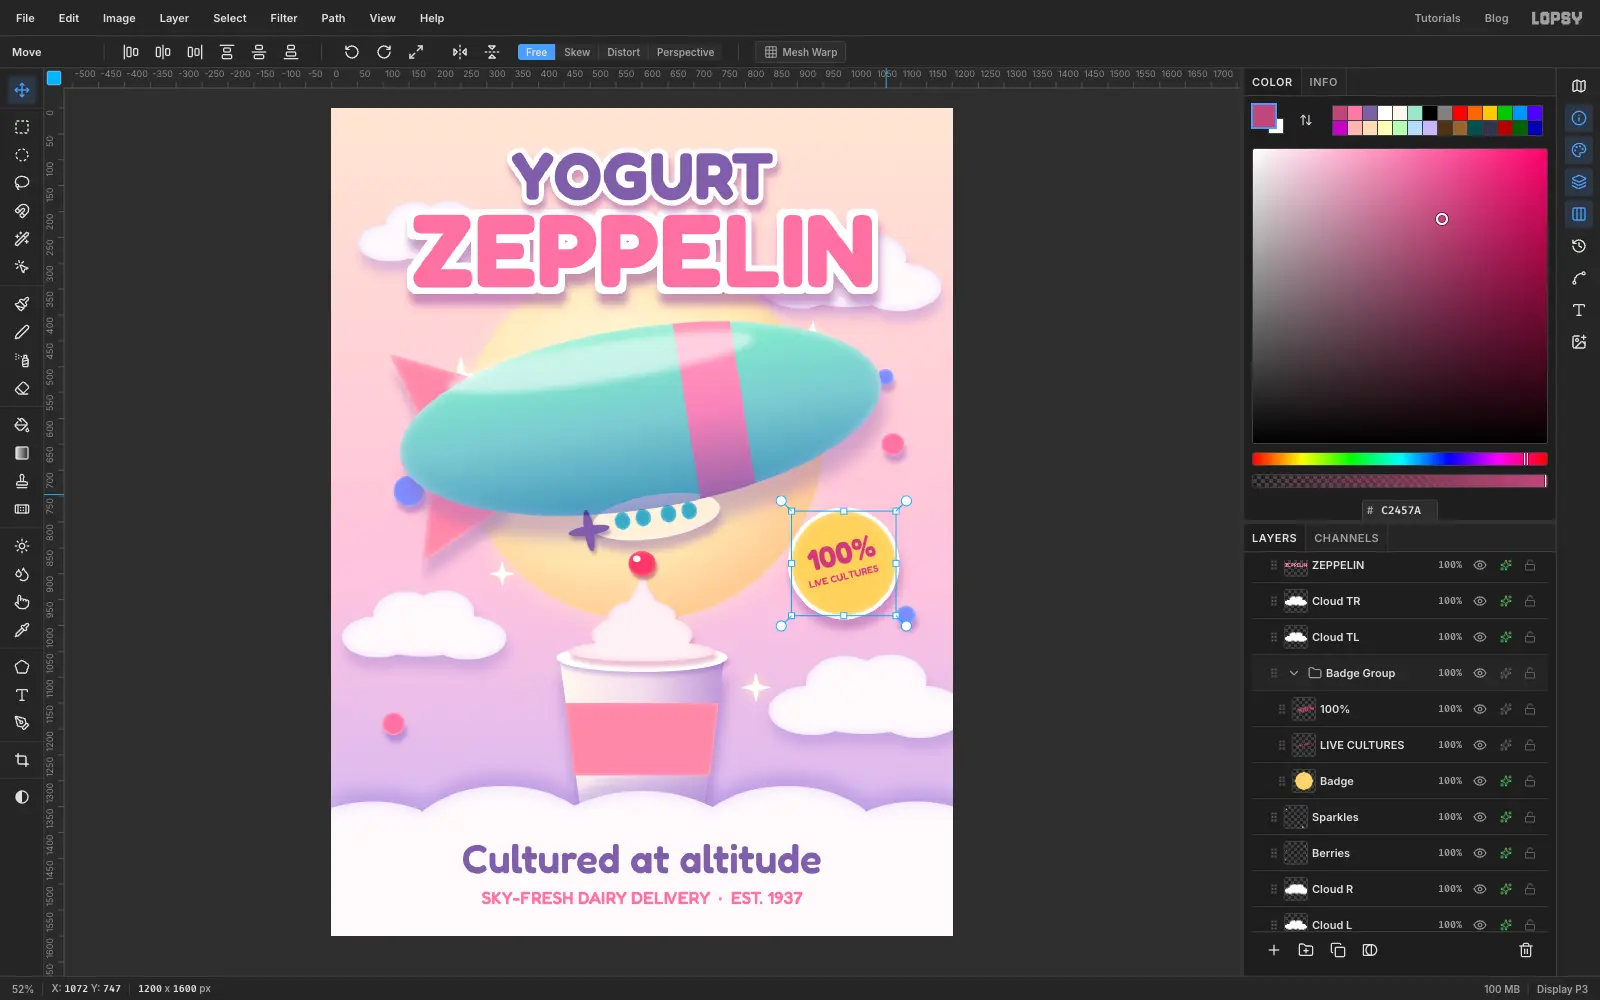Lock the Berries layer
The height and width of the screenshot is (1000, 1600).
pyautogui.click(x=1530, y=853)
